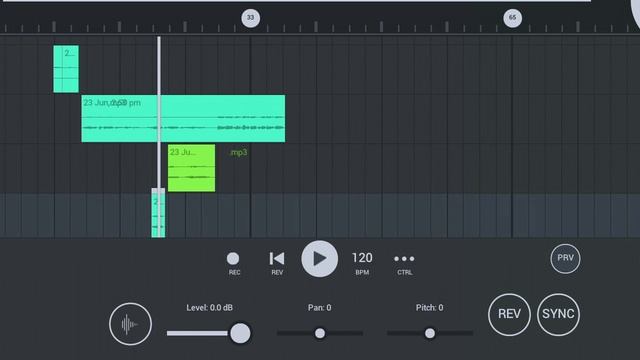Toggle the SYNC button

click(x=558, y=314)
